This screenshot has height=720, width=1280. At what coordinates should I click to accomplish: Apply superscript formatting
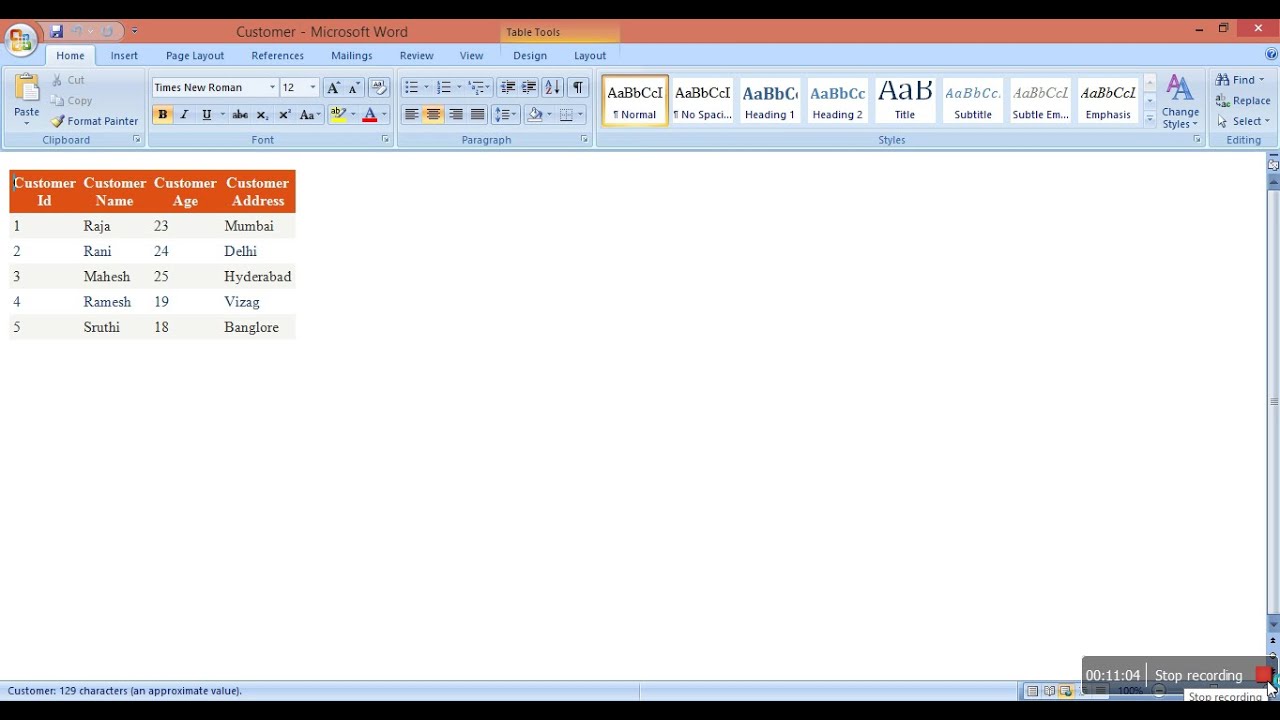pyautogui.click(x=284, y=115)
